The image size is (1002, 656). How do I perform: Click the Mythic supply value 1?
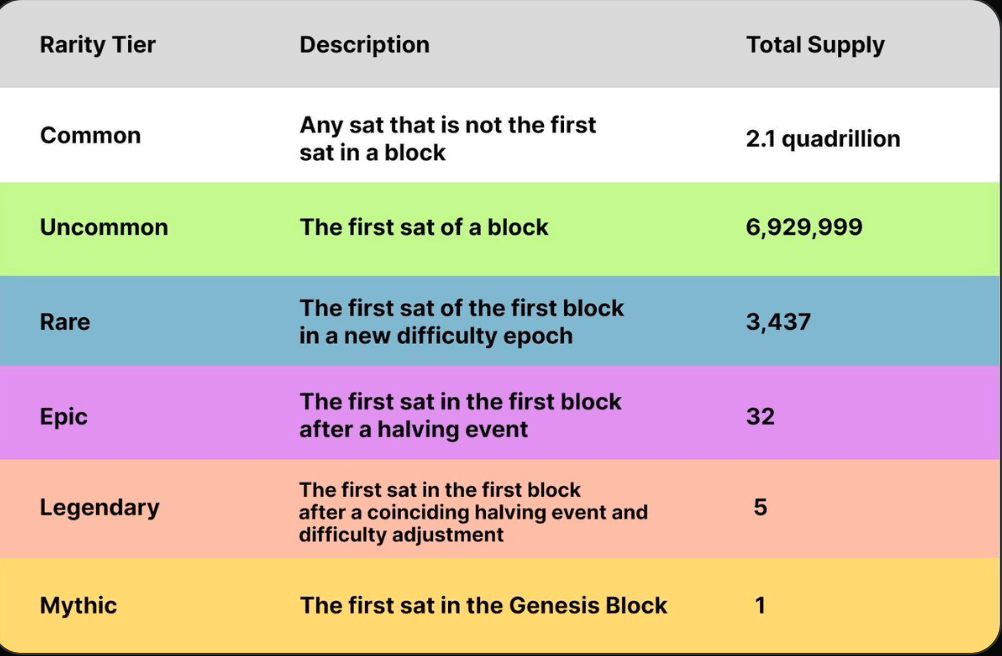coord(760,605)
